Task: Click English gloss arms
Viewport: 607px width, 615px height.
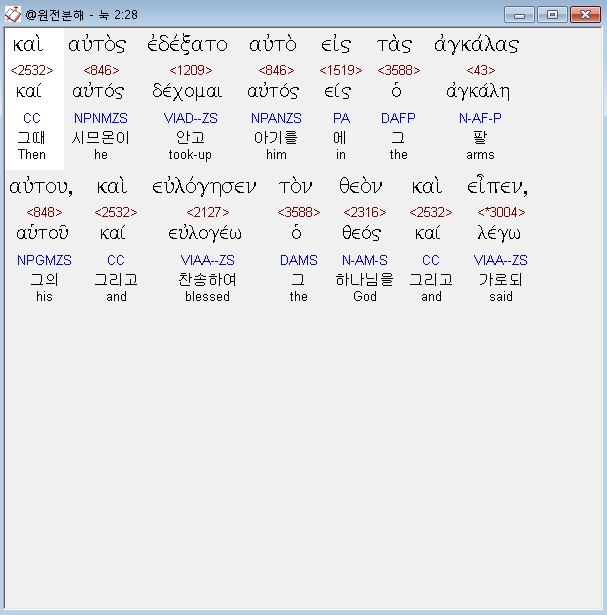Action: (480, 155)
